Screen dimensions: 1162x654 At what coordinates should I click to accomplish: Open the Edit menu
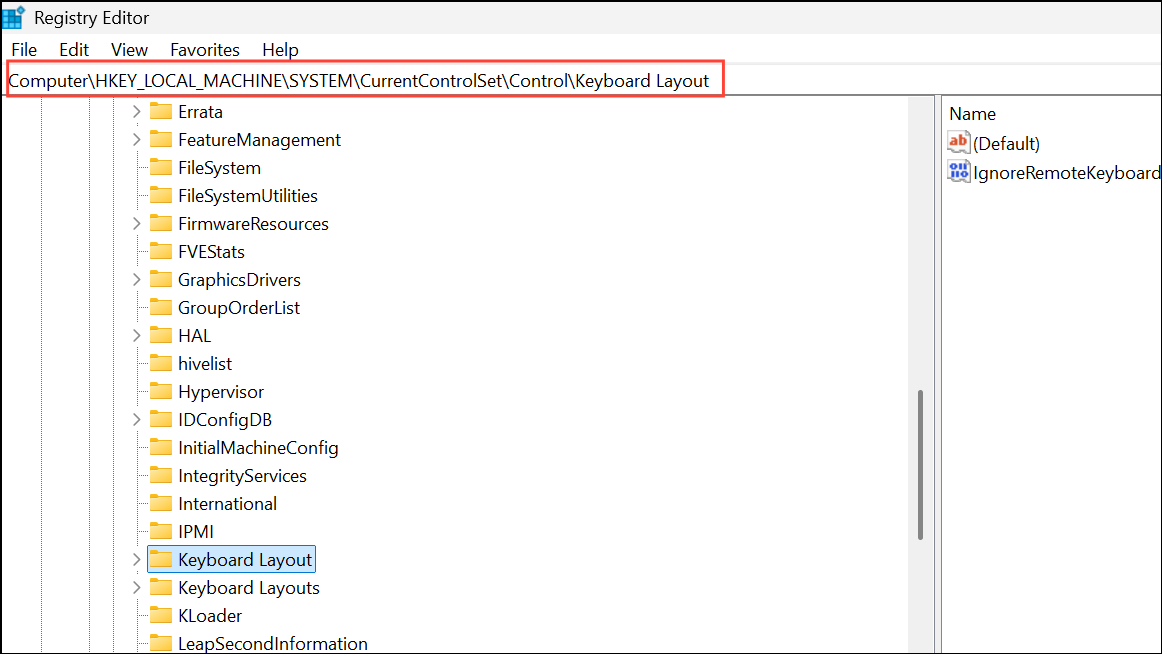pos(73,49)
